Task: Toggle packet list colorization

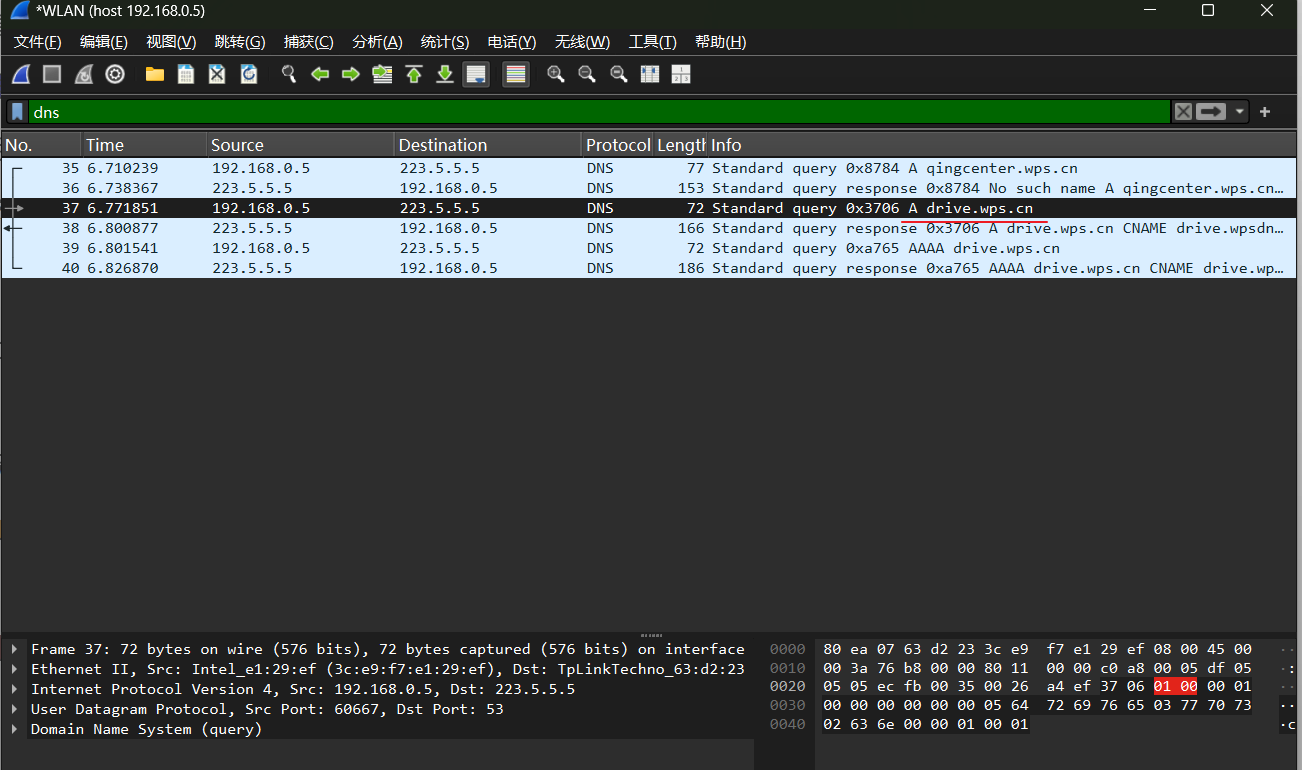Action: pyautogui.click(x=516, y=74)
